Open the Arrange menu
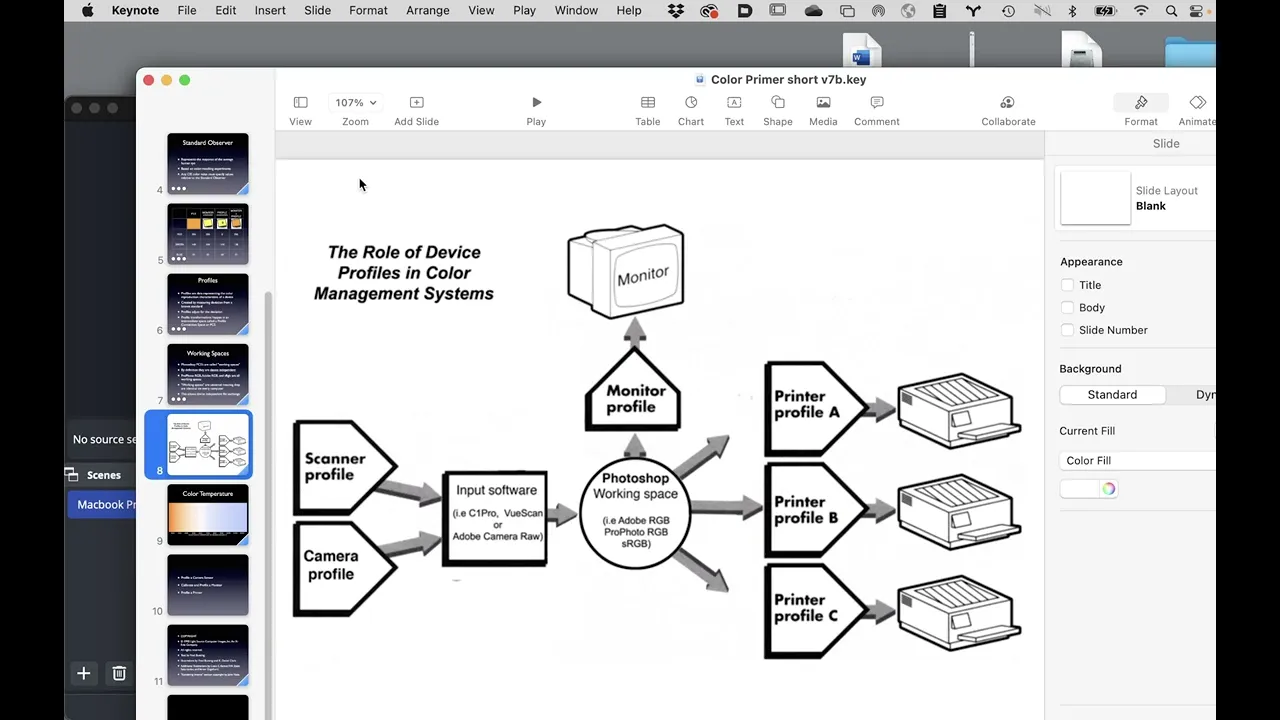 pos(428,10)
